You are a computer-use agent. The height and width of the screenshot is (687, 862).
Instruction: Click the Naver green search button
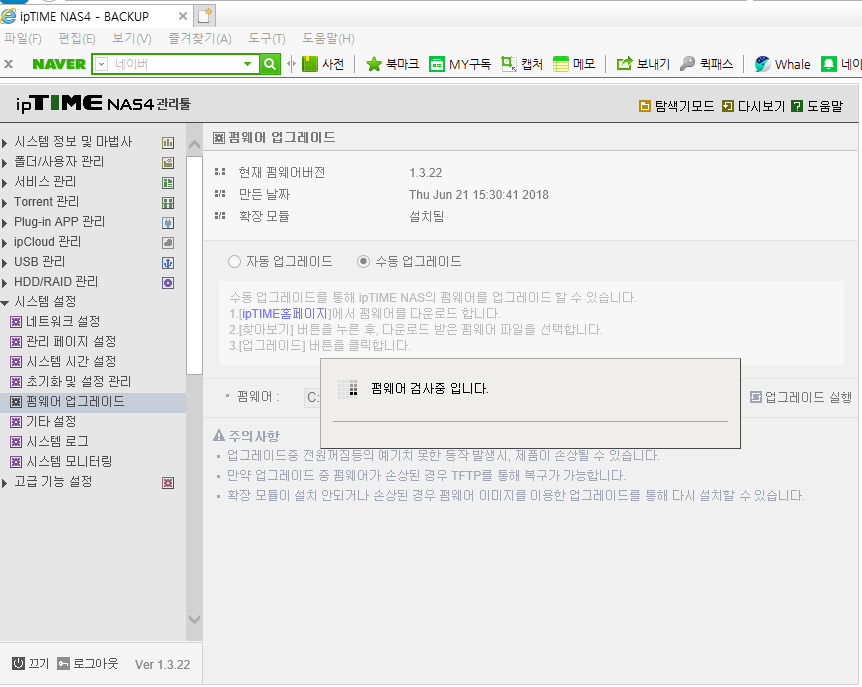[269, 64]
